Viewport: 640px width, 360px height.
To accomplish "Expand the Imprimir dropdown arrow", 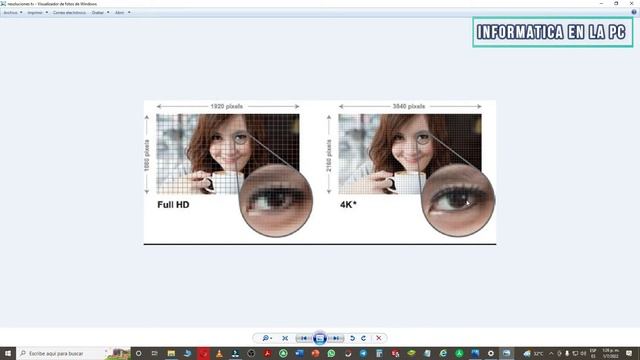I will click(47, 13).
